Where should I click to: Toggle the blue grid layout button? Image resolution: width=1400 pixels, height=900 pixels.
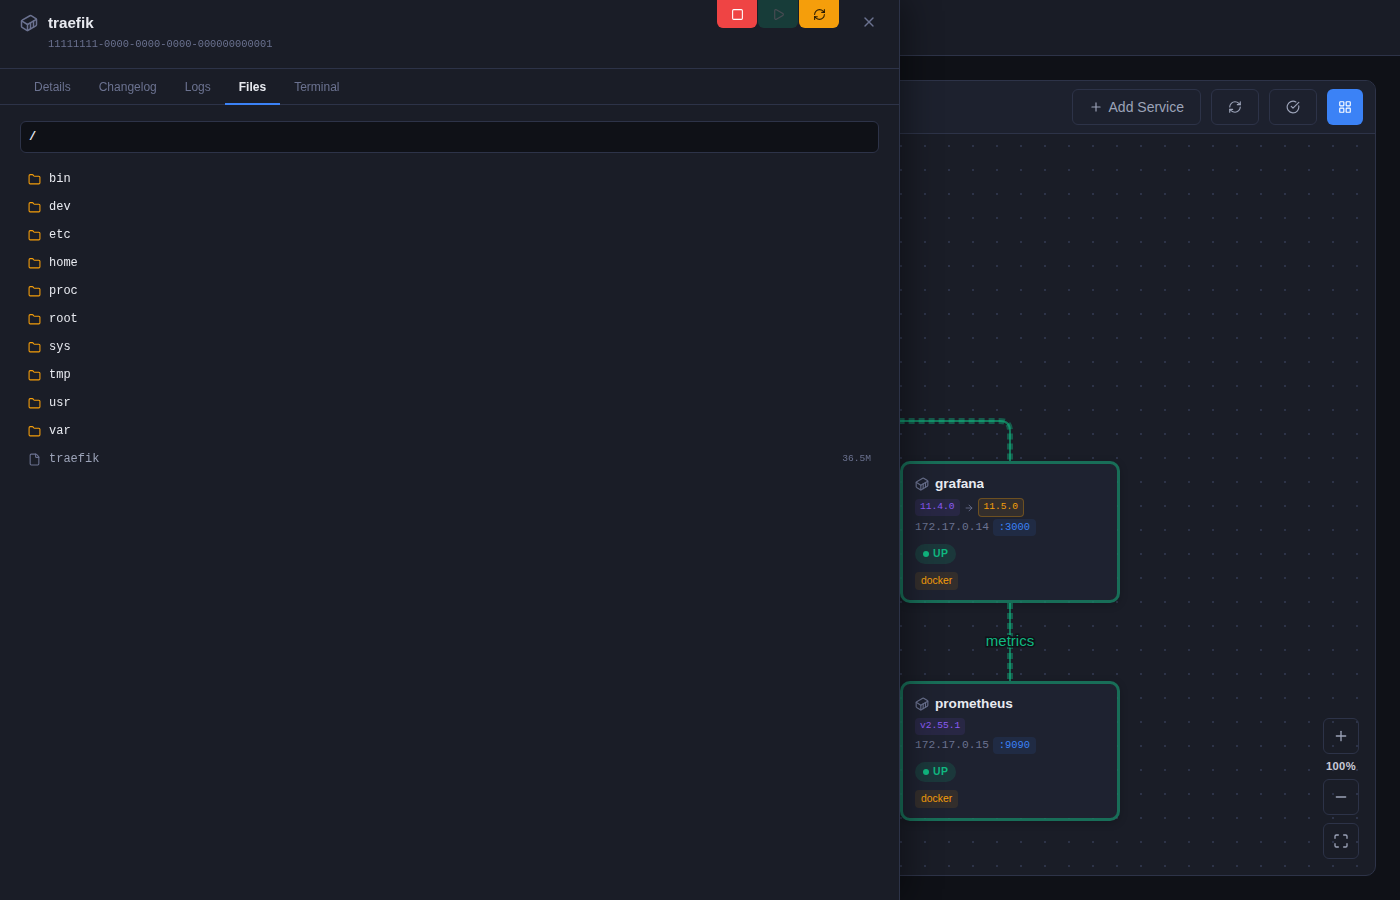pyautogui.click(x=1345, y=107)
